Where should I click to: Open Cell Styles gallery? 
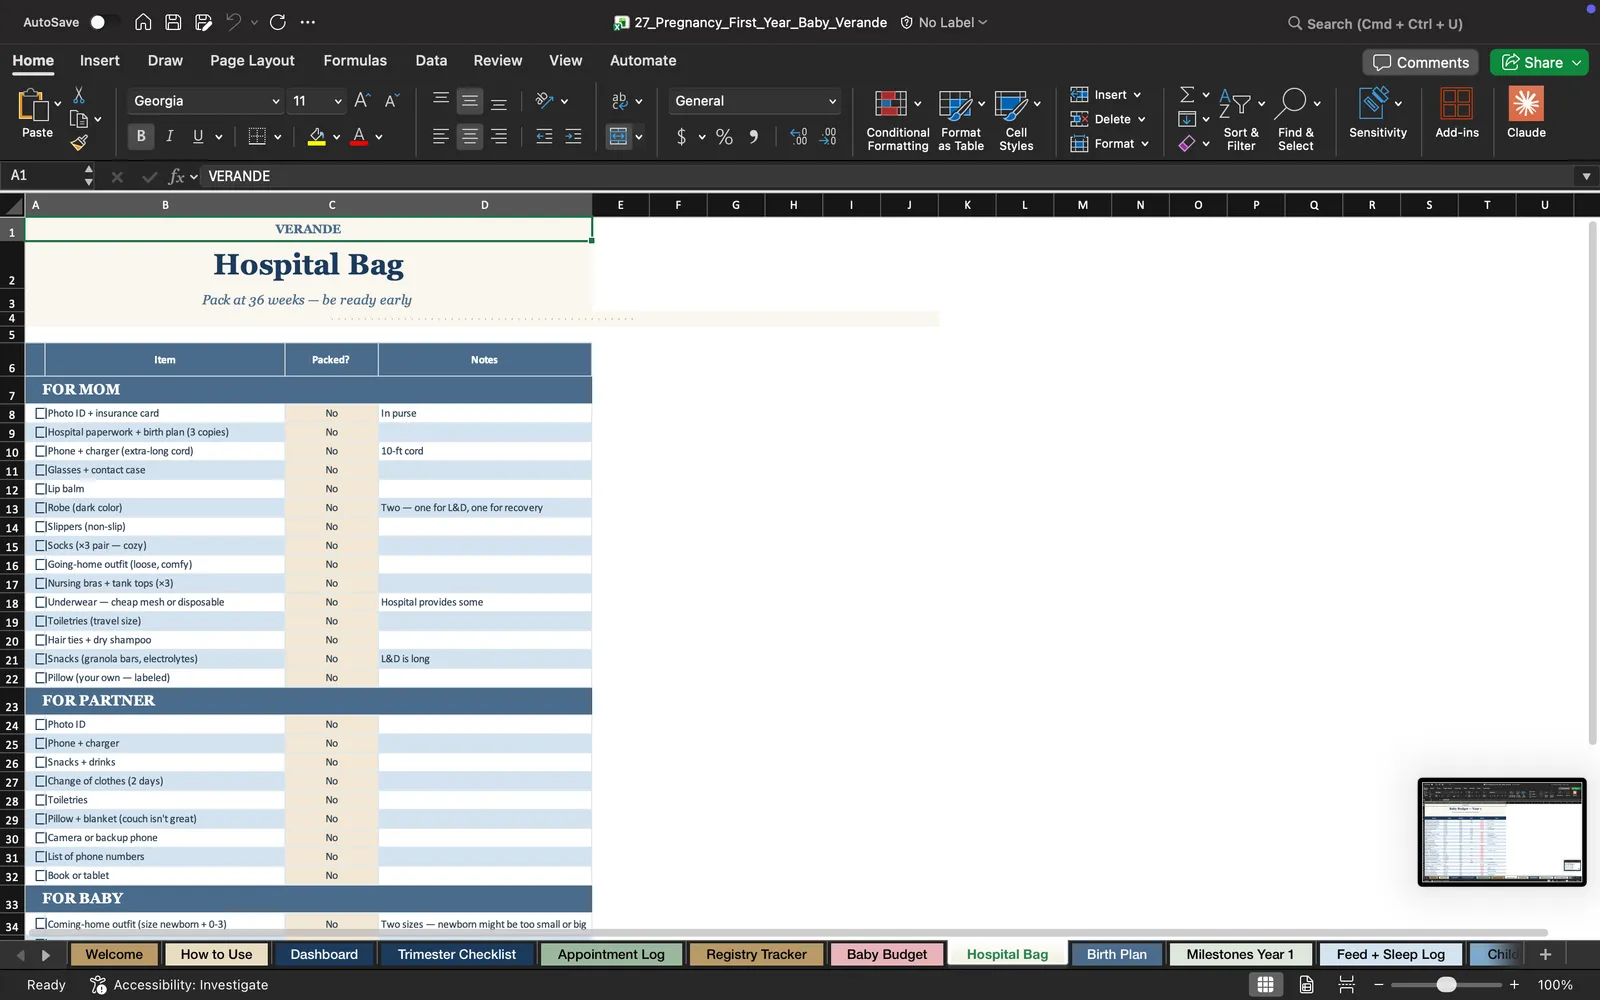1017,119
